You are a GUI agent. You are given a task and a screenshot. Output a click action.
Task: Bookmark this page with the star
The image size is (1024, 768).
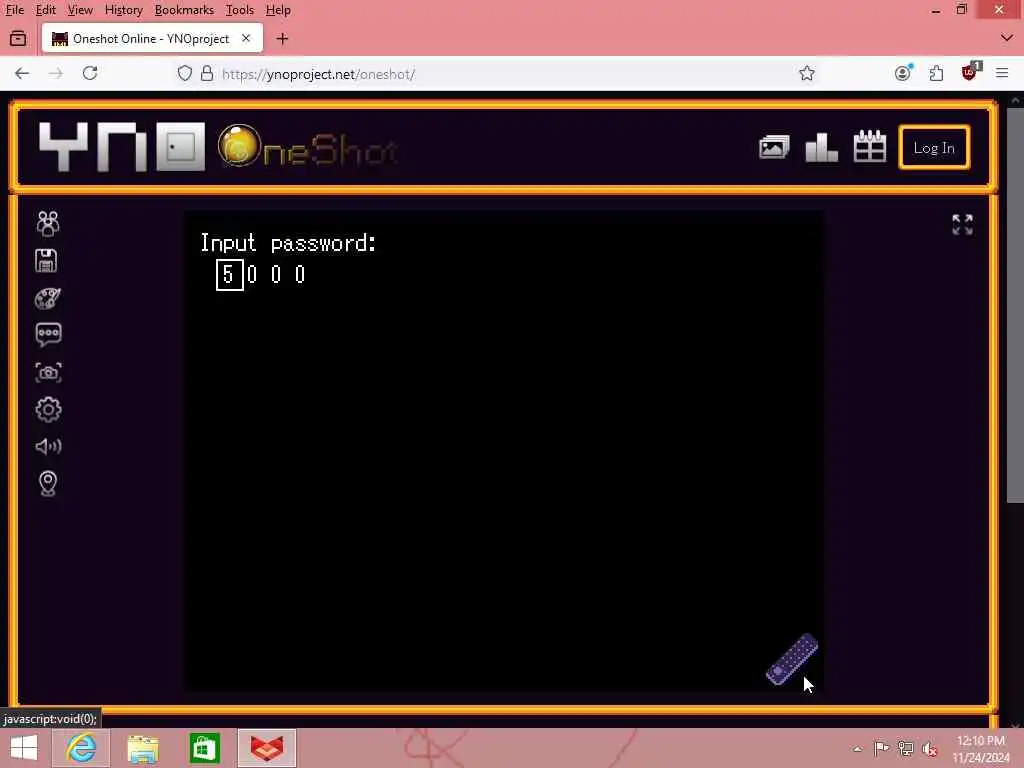[807, 73]
